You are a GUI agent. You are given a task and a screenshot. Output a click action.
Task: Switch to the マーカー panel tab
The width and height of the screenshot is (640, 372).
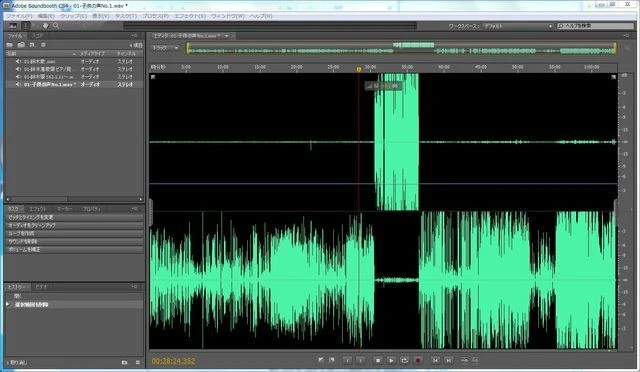tap(64, 209)
